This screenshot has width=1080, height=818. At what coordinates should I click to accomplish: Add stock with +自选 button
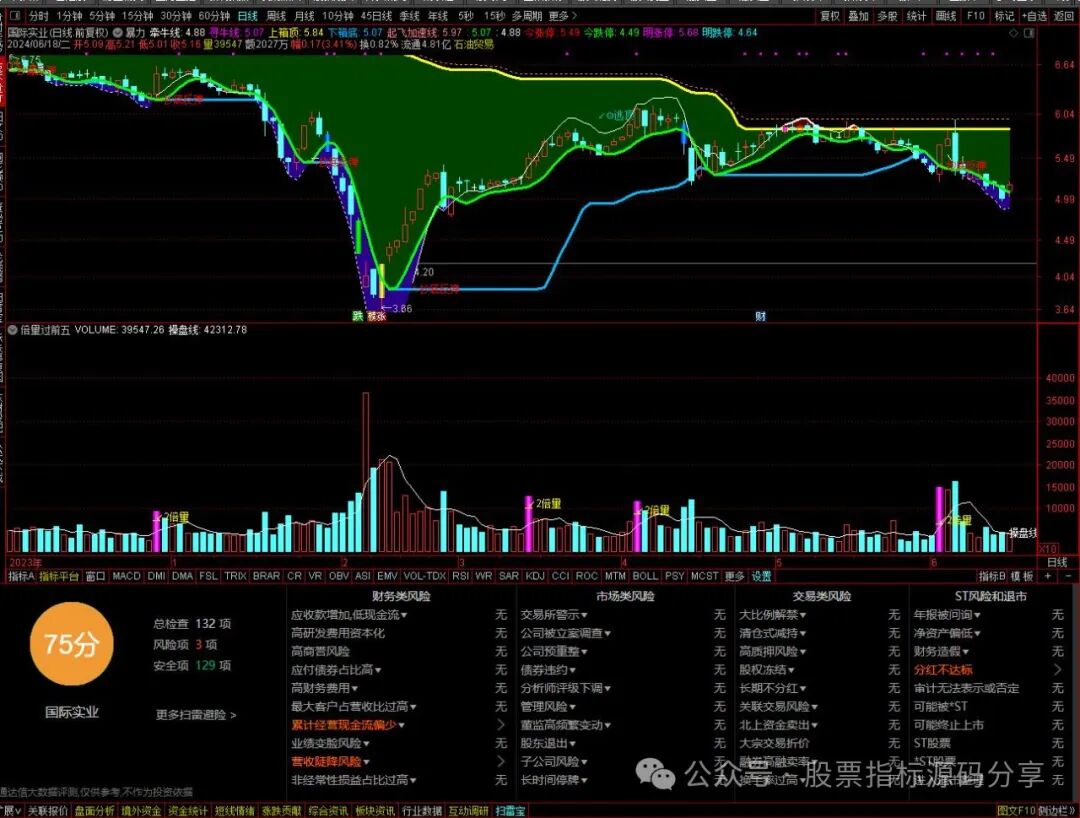[1035, 15]
